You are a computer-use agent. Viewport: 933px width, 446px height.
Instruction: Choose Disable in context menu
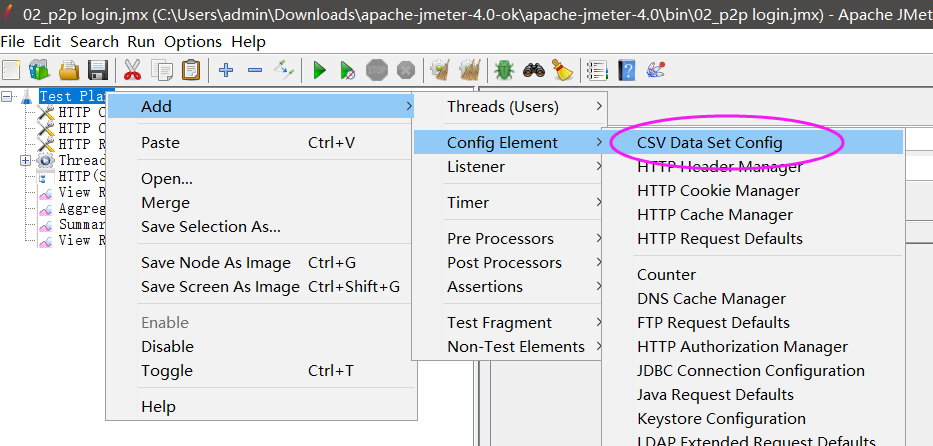pos(261,347)
